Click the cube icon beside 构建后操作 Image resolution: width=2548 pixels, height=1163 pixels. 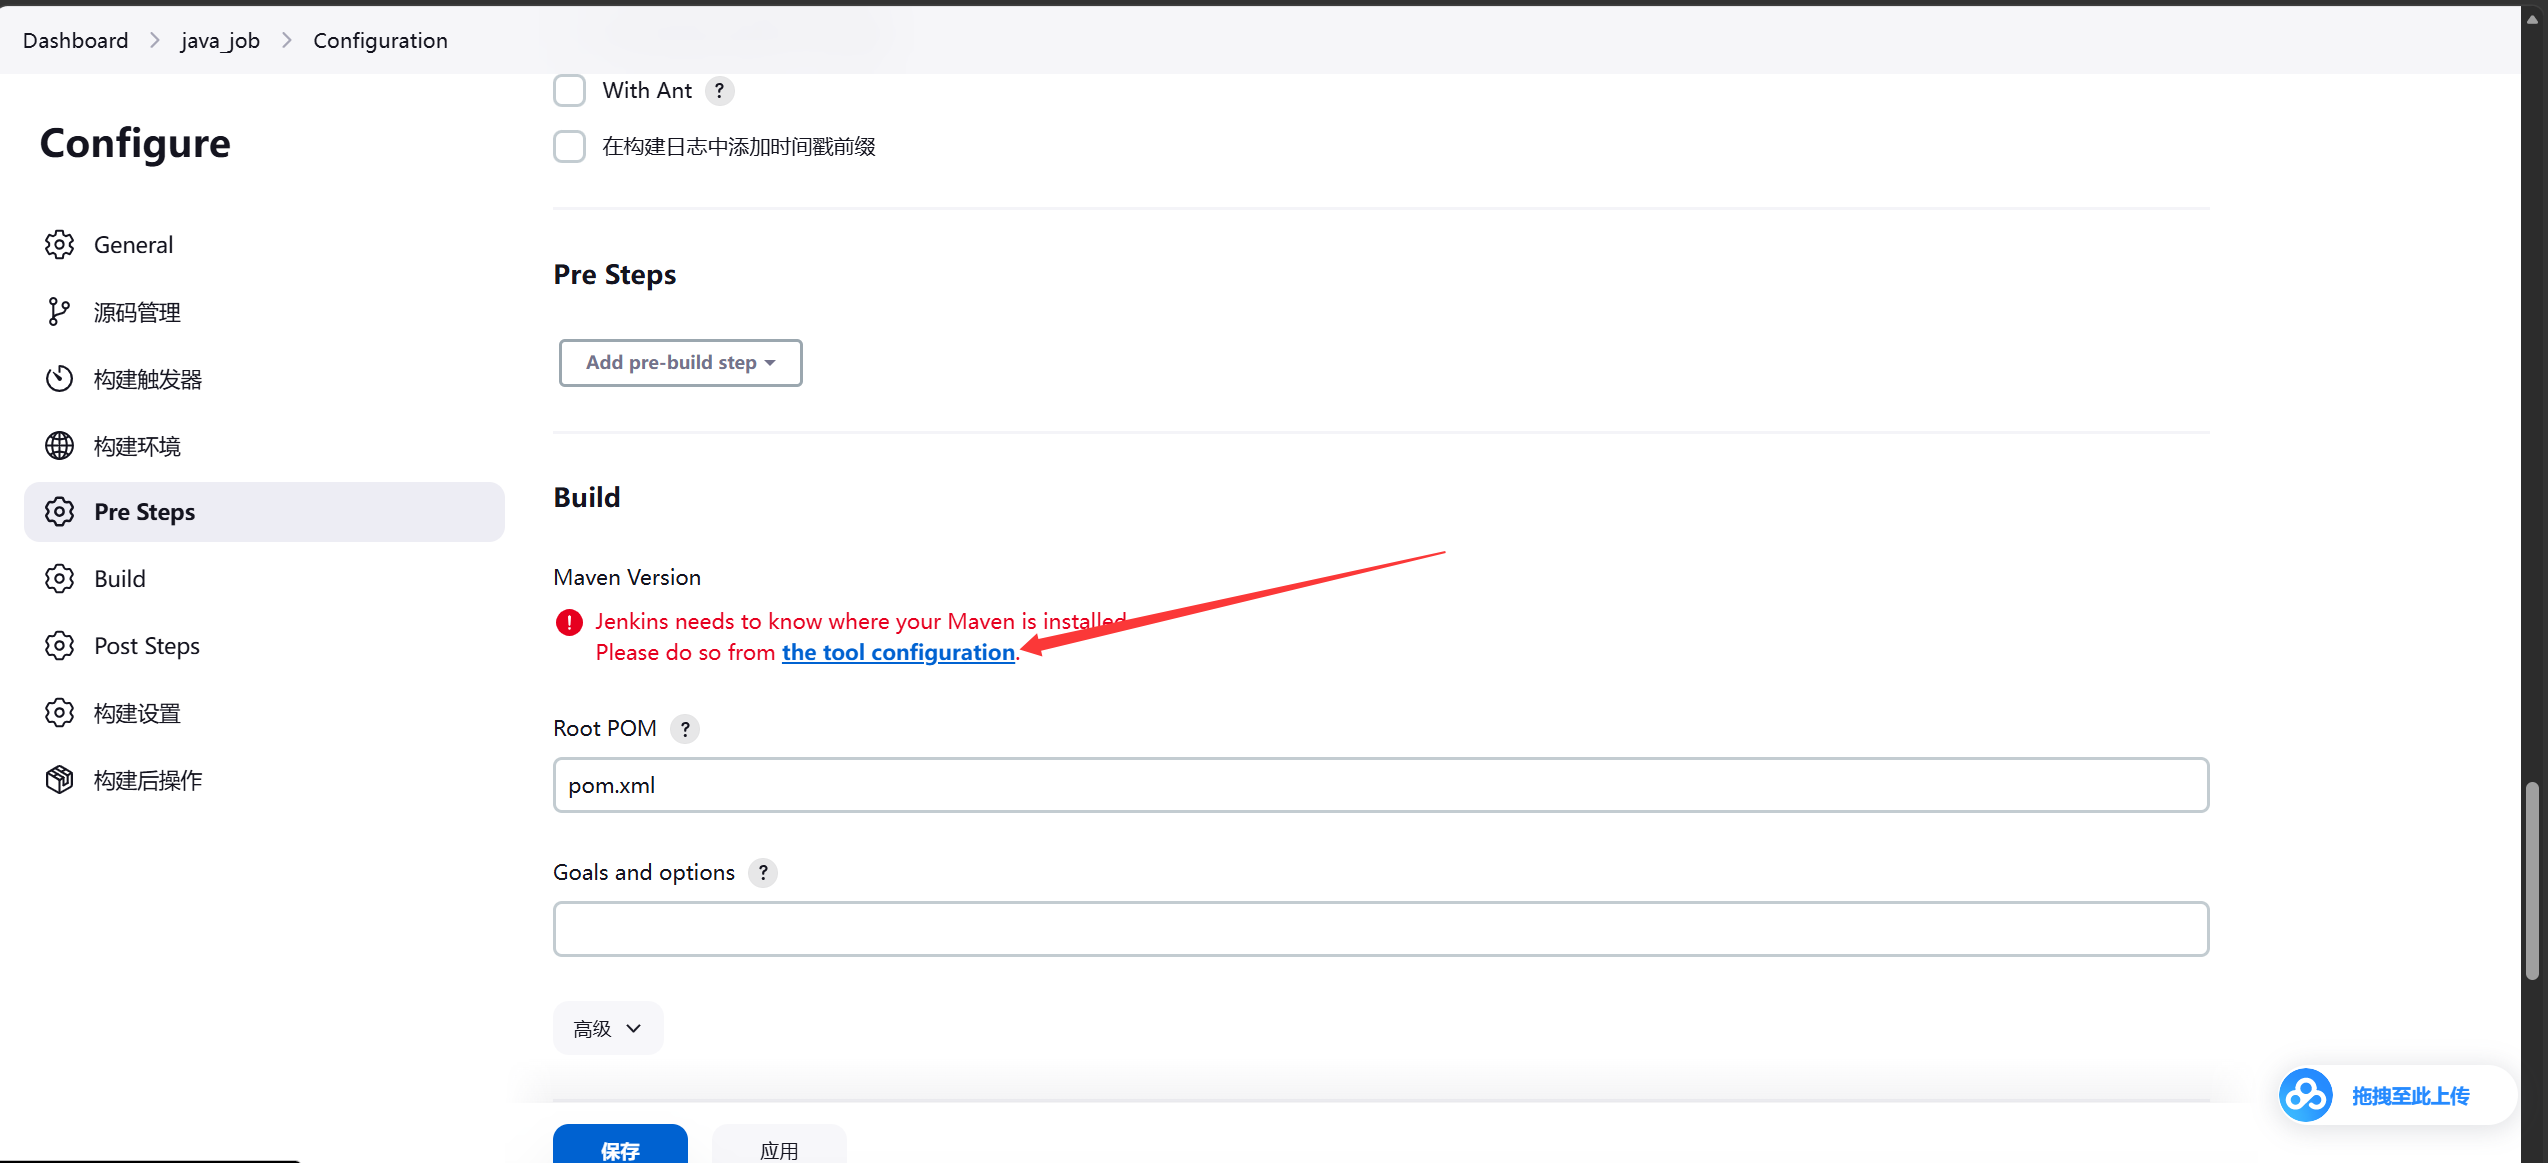point(59,780)
